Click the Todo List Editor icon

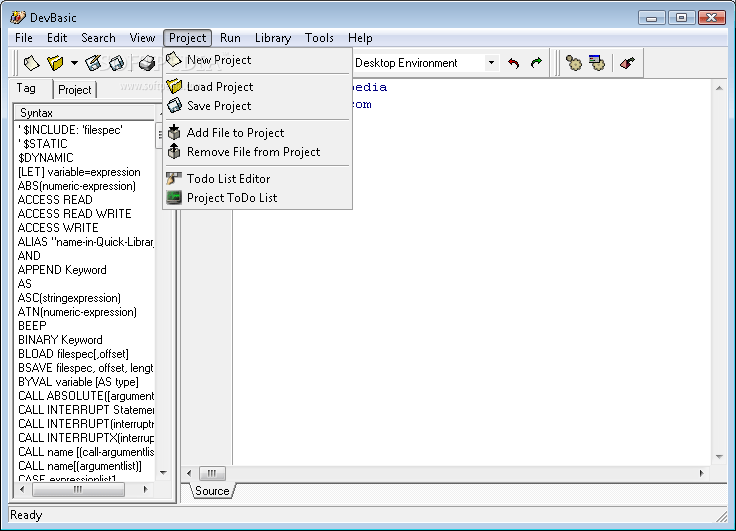pos(174,178)
